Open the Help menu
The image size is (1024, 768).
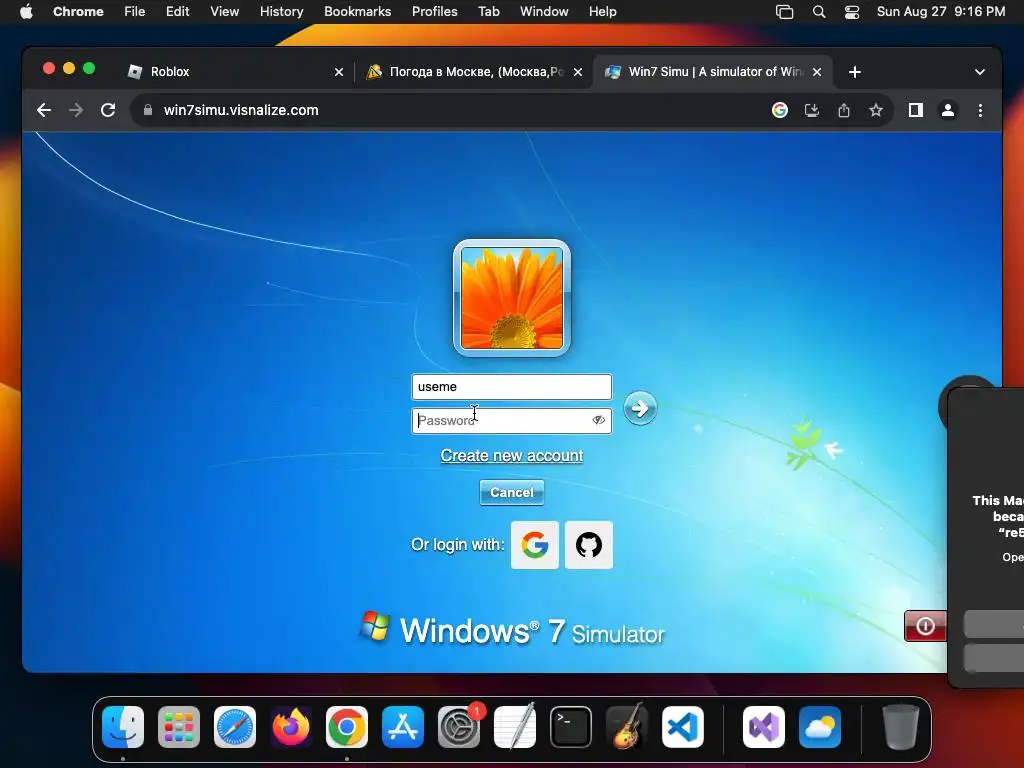pyautogui.click(x=602, y=12)
